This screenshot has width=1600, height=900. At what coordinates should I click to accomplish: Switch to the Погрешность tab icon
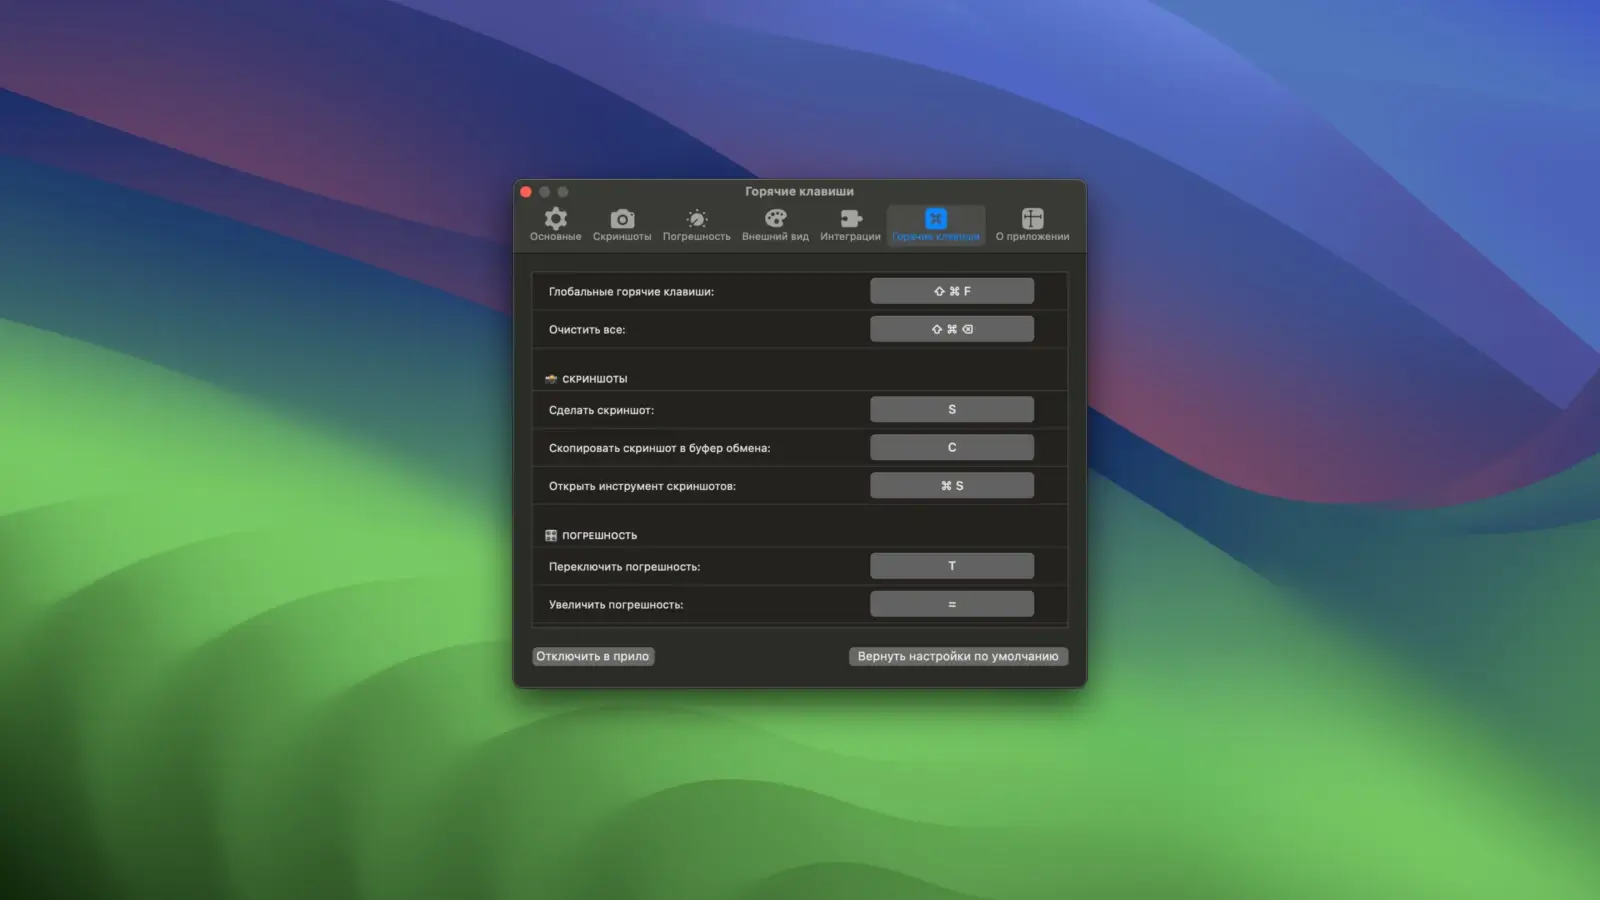point(696,224)
